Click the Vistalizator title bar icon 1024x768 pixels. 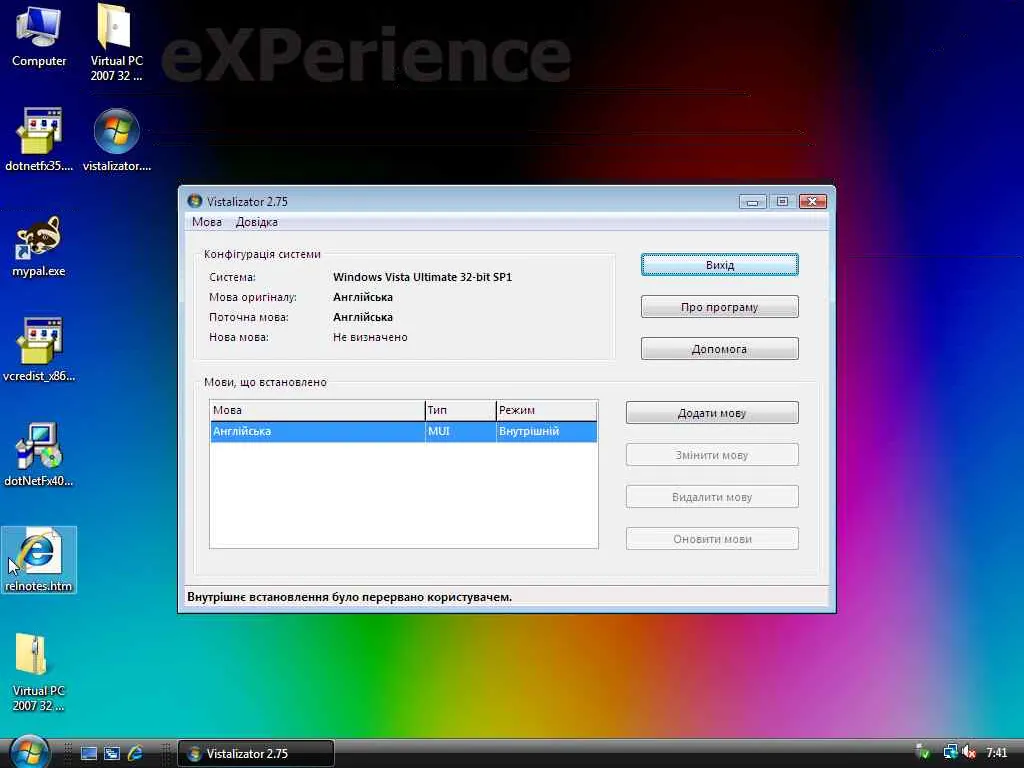195,200
